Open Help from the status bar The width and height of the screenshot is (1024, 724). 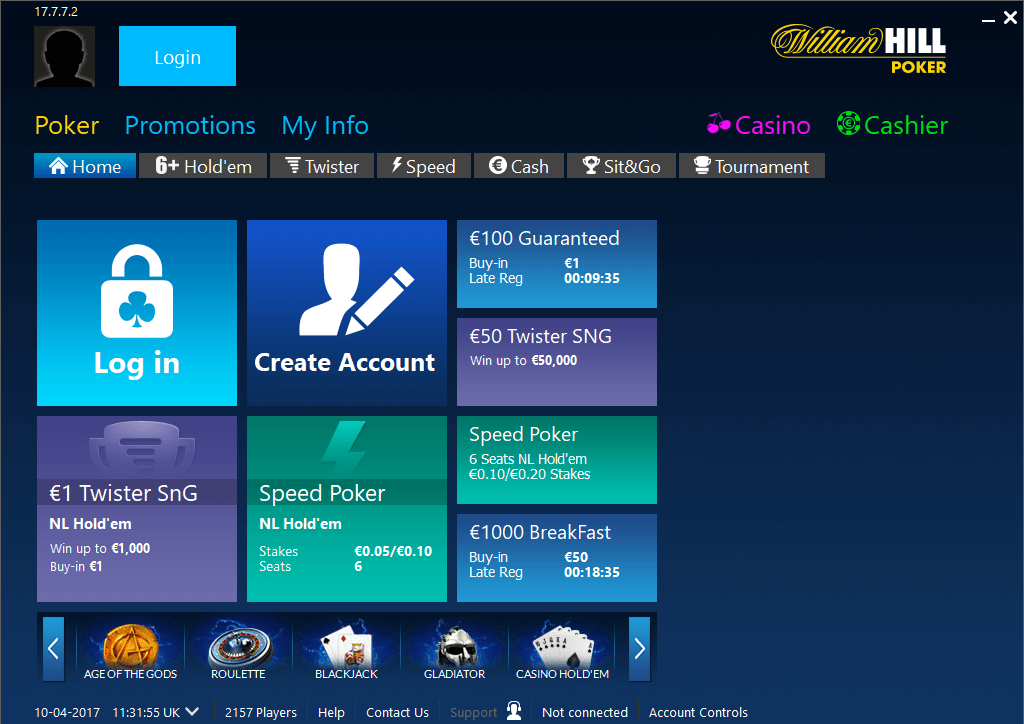click(x=331, y=712)
